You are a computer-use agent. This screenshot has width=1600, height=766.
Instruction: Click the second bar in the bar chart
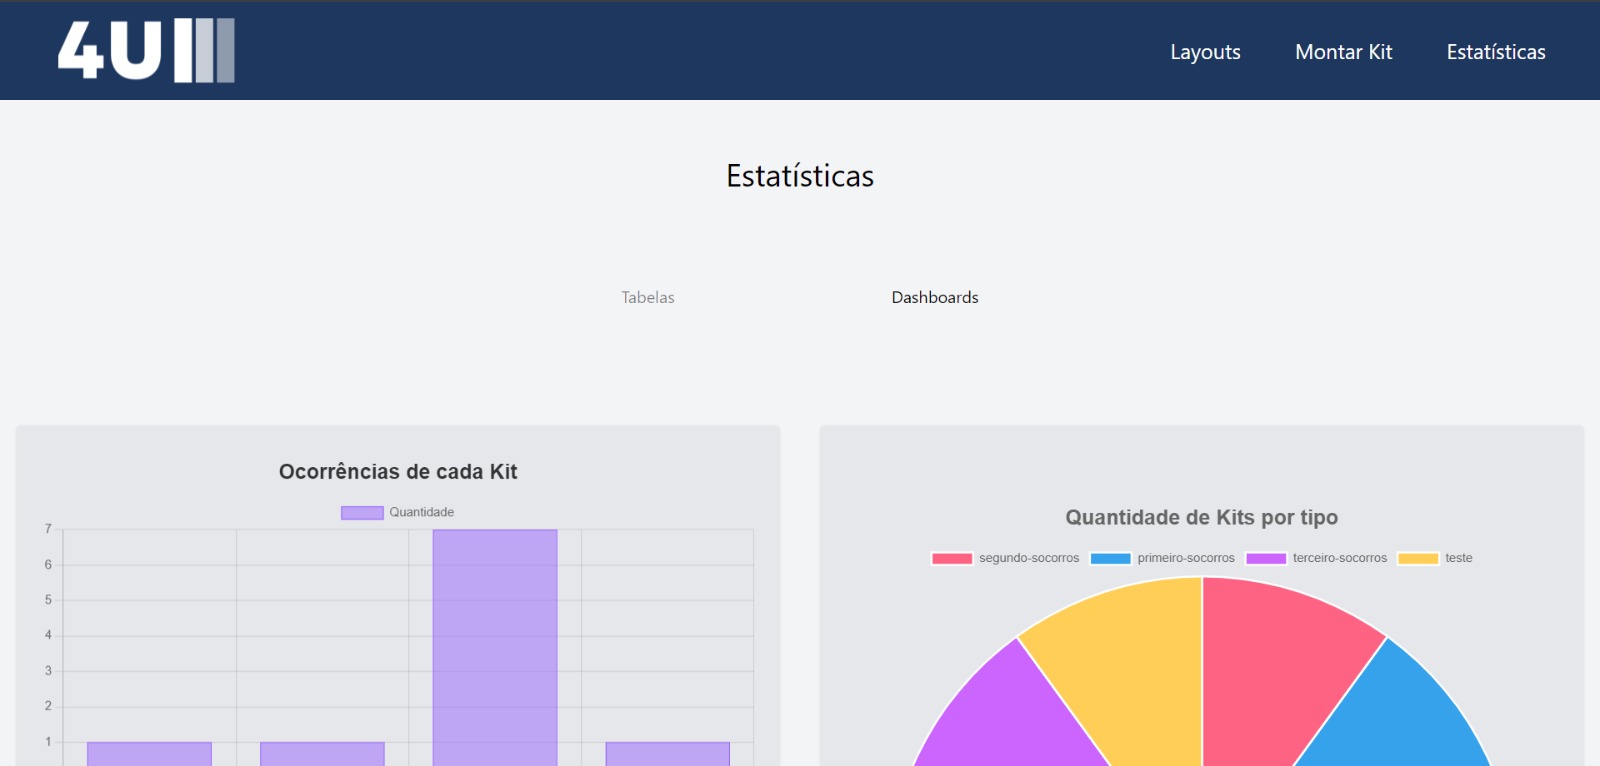pyautogui.click(x=322, y=754)
